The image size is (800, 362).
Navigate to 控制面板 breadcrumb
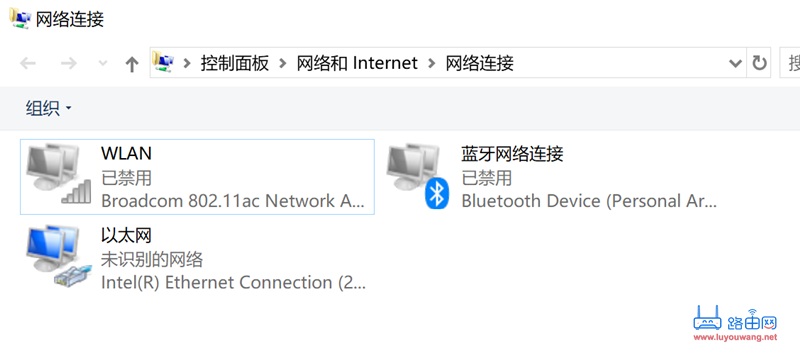[x=235, y=63]
